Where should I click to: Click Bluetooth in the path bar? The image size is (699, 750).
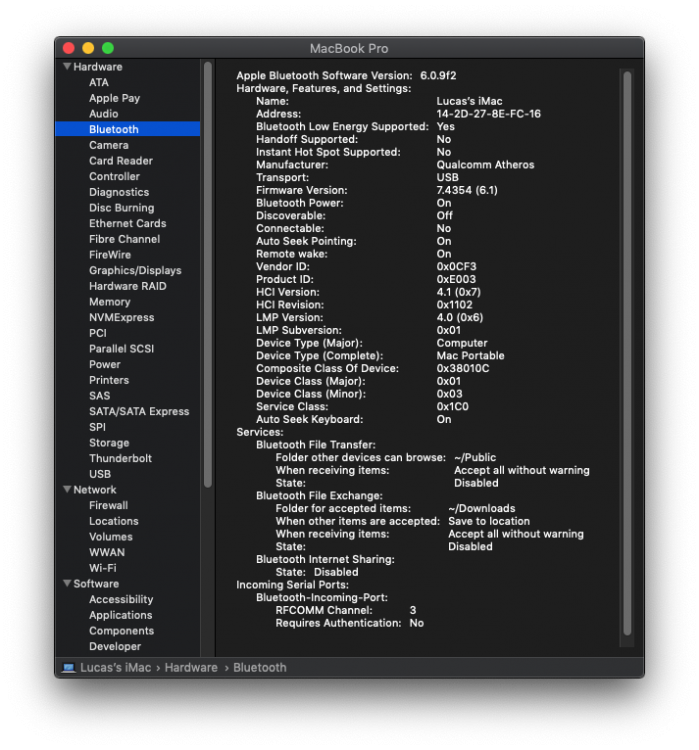click(260, 668)
